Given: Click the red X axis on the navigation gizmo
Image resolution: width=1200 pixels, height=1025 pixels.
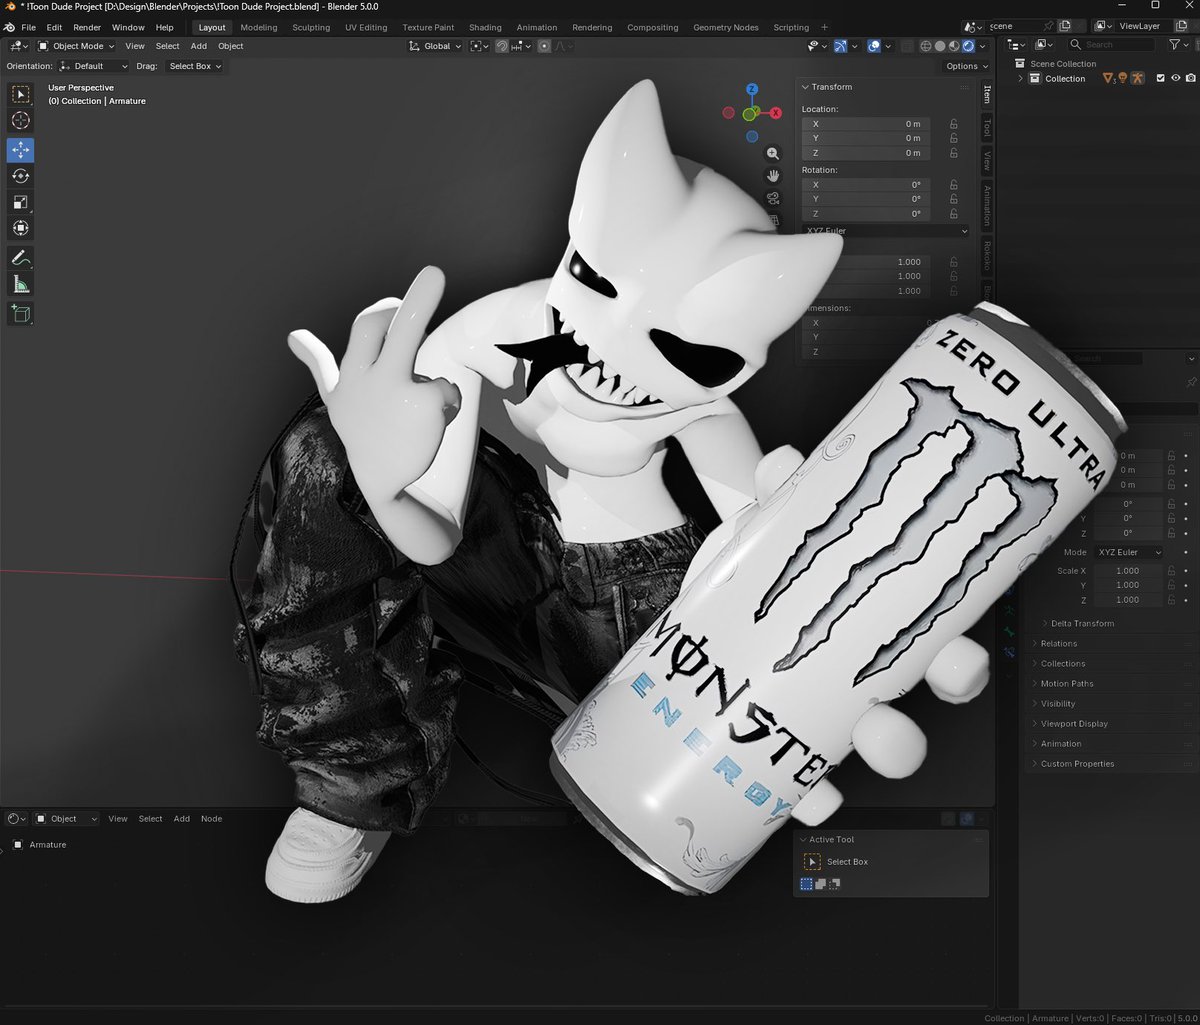Looking at the screenshot, I should (776, 112).
